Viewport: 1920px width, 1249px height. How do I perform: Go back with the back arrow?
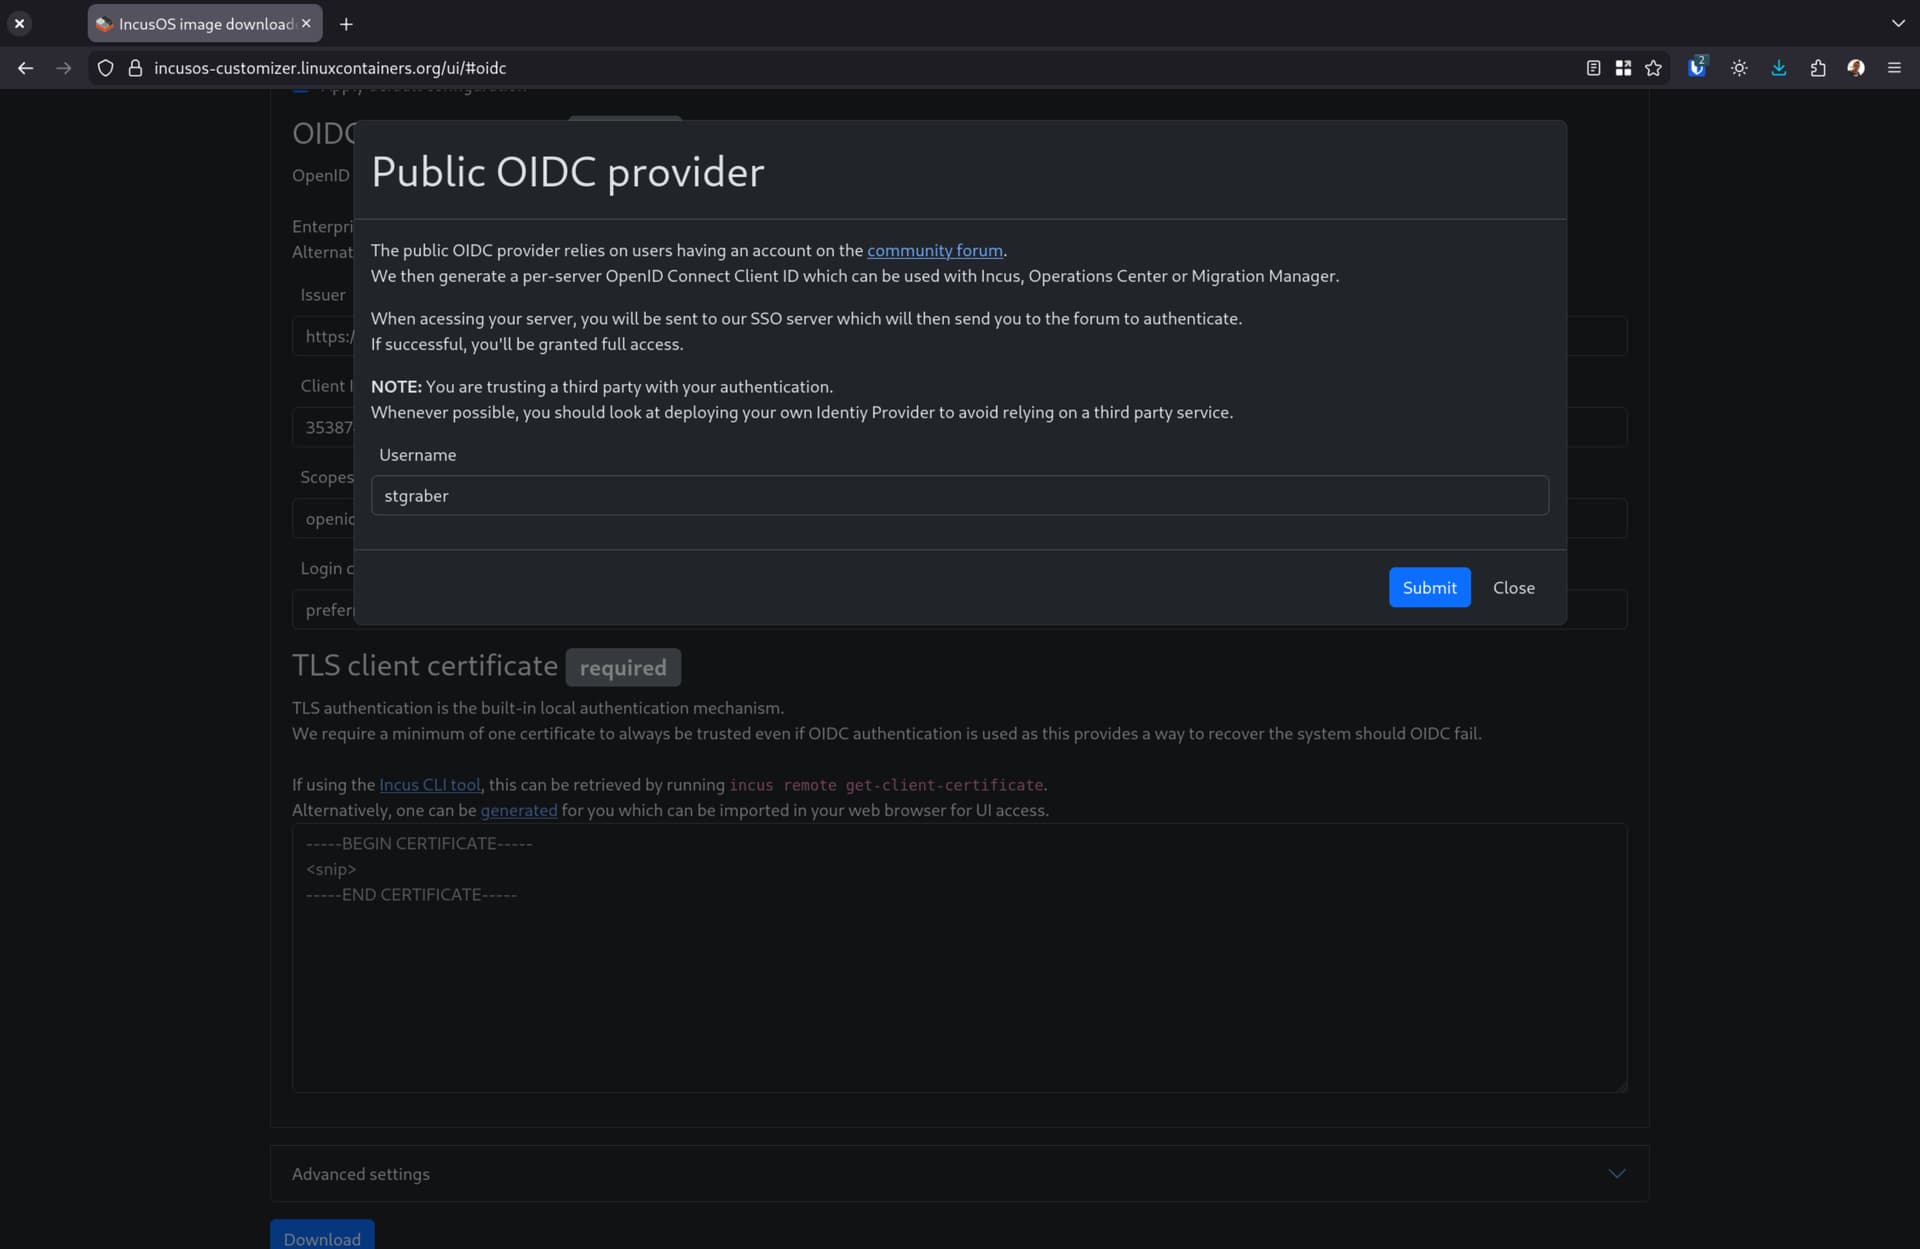[x=25, y=68]
